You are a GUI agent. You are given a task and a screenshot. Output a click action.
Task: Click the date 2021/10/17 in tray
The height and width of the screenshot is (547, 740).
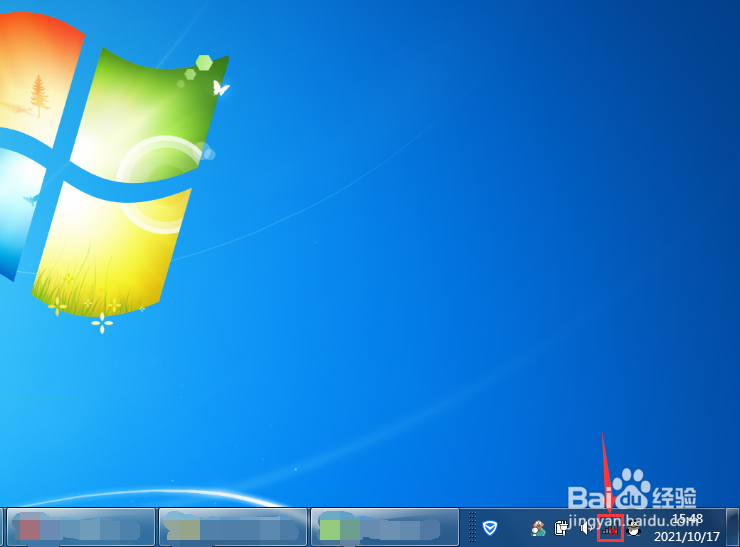[687, 537]
